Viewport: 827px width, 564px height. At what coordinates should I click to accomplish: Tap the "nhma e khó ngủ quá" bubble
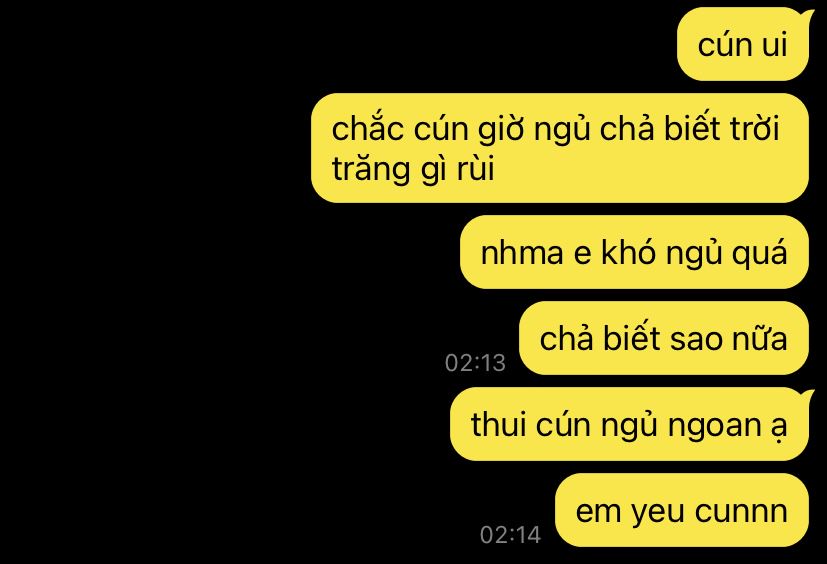pyautogui.click(x=634, y=252)
